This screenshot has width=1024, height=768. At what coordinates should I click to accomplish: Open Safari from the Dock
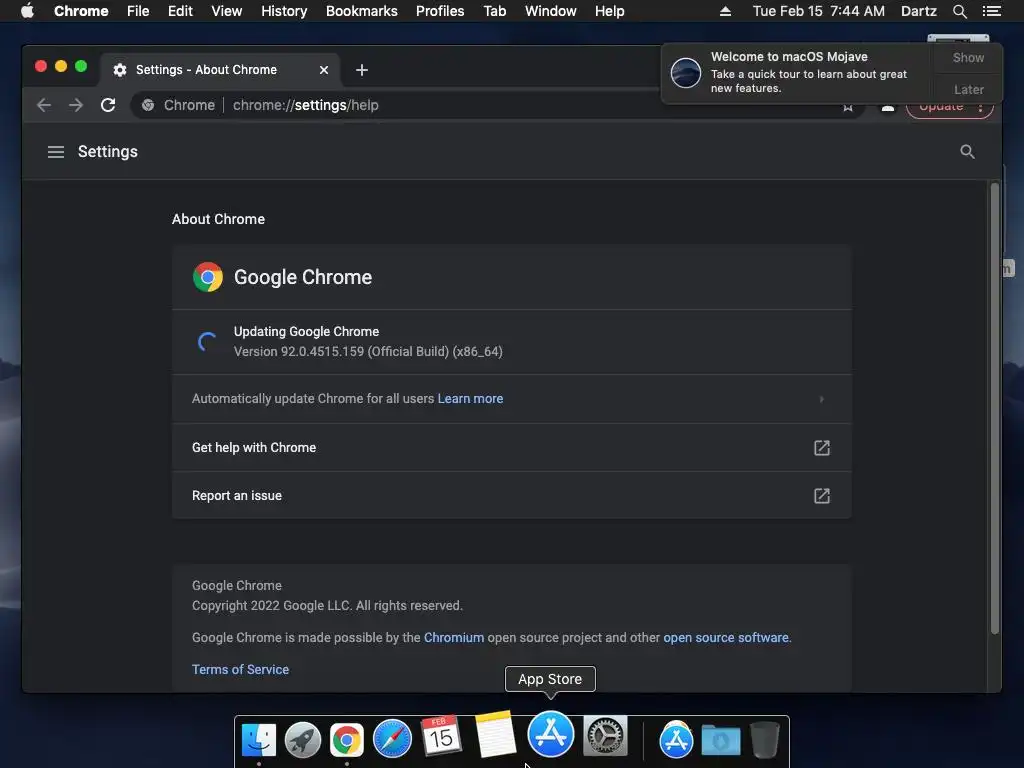pyautogui.click(x=392, y=739)
